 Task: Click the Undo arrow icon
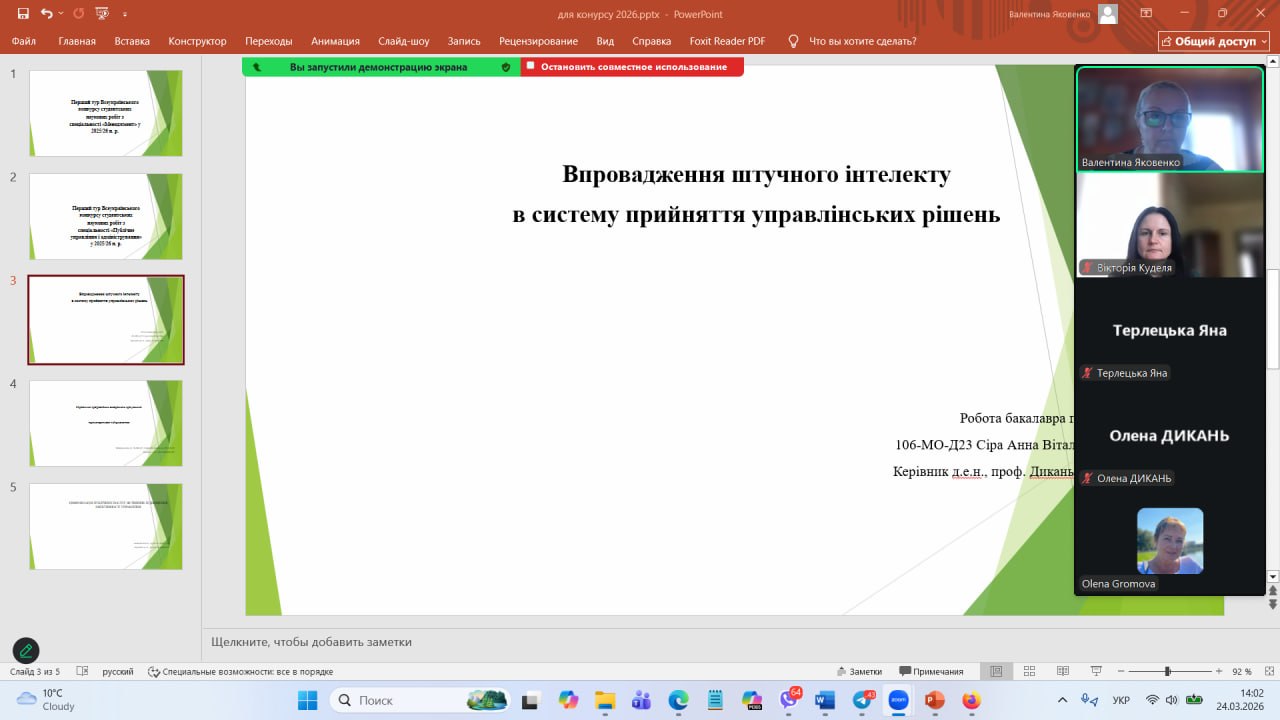[x=47, y=14]
